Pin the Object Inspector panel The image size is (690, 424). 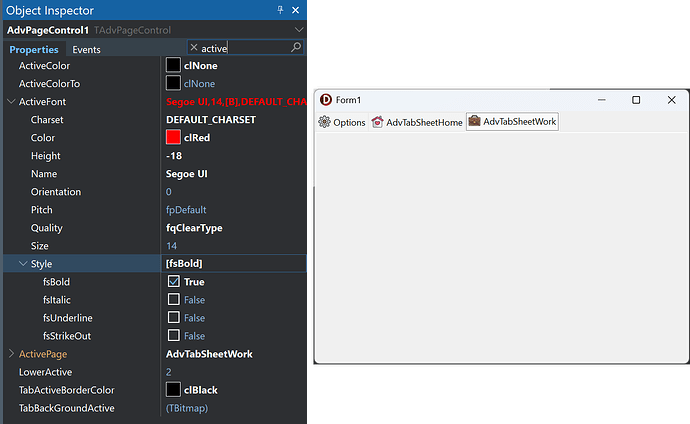click(x=279, y=9)
